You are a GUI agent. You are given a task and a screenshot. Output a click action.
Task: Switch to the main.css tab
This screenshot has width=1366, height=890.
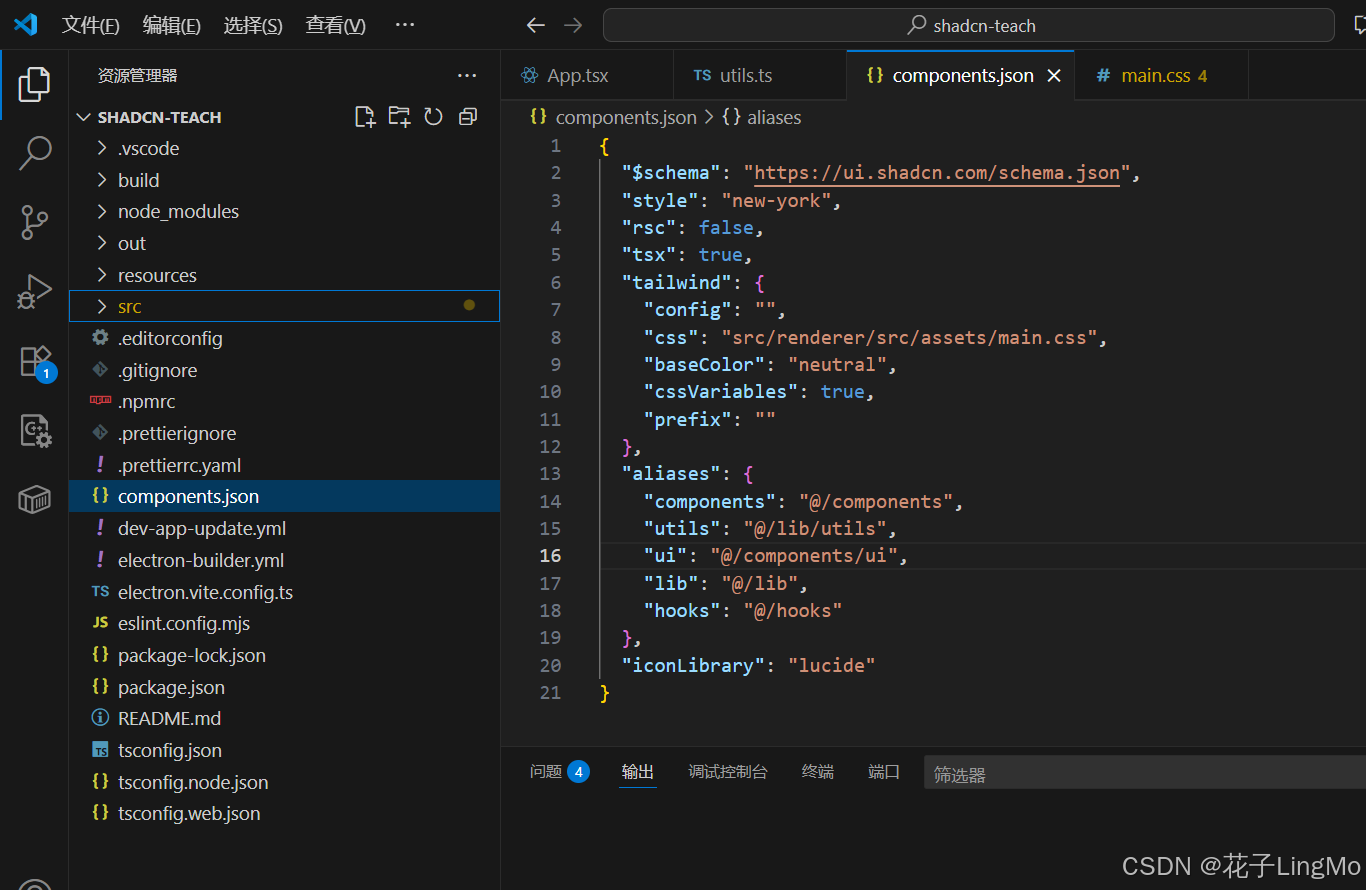coord(1161,76)
